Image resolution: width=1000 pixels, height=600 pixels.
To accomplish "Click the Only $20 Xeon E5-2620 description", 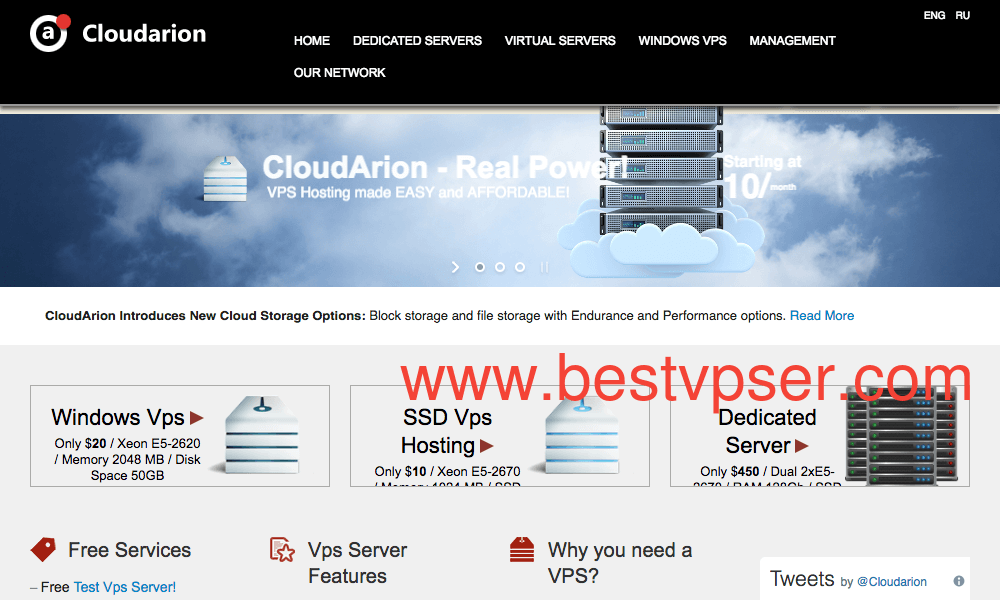I will [128, 459].
